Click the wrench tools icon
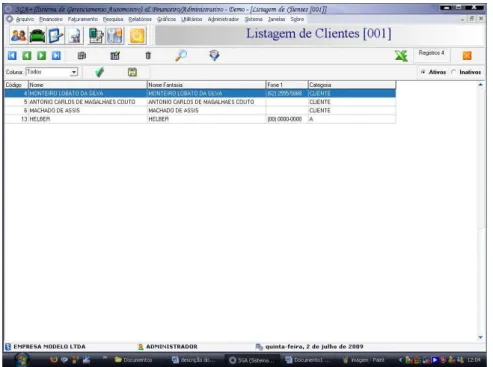This screenshot has width=493, height=367. [x=115, y=36]
